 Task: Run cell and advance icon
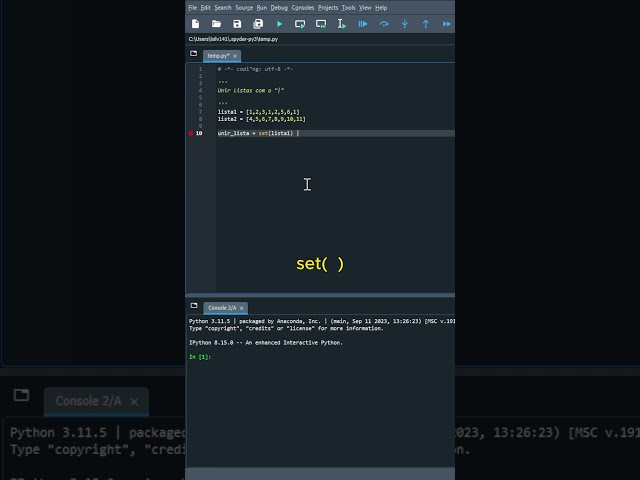point(321,24)
